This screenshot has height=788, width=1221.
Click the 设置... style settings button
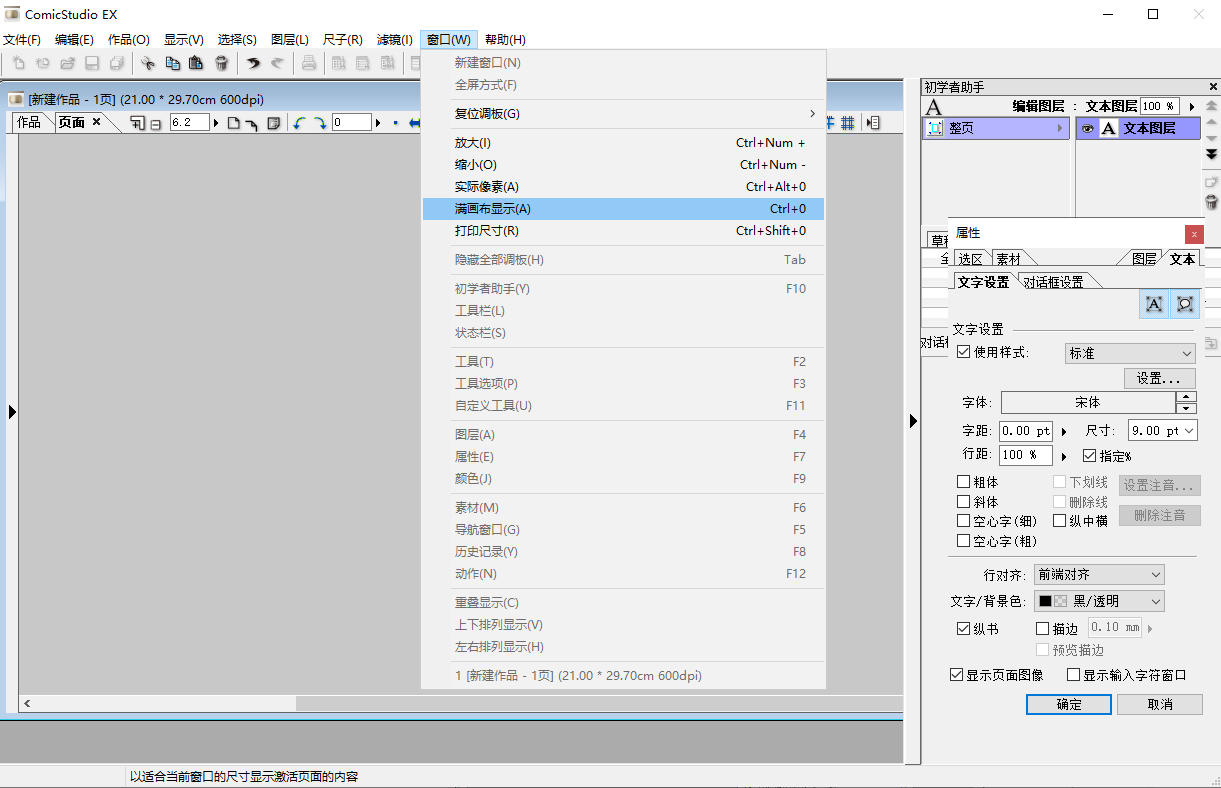pos(1158,378)
